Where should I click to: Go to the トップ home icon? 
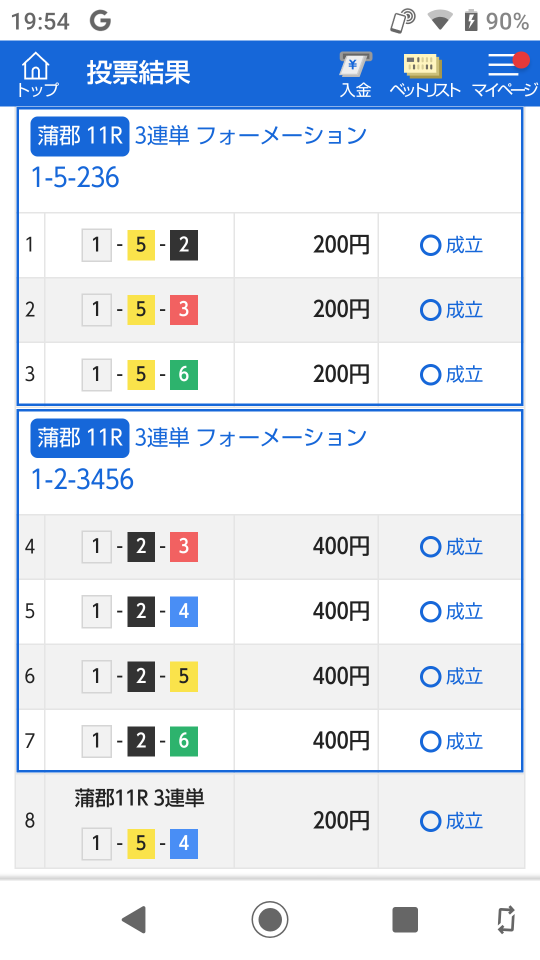[x=37, y=74]
